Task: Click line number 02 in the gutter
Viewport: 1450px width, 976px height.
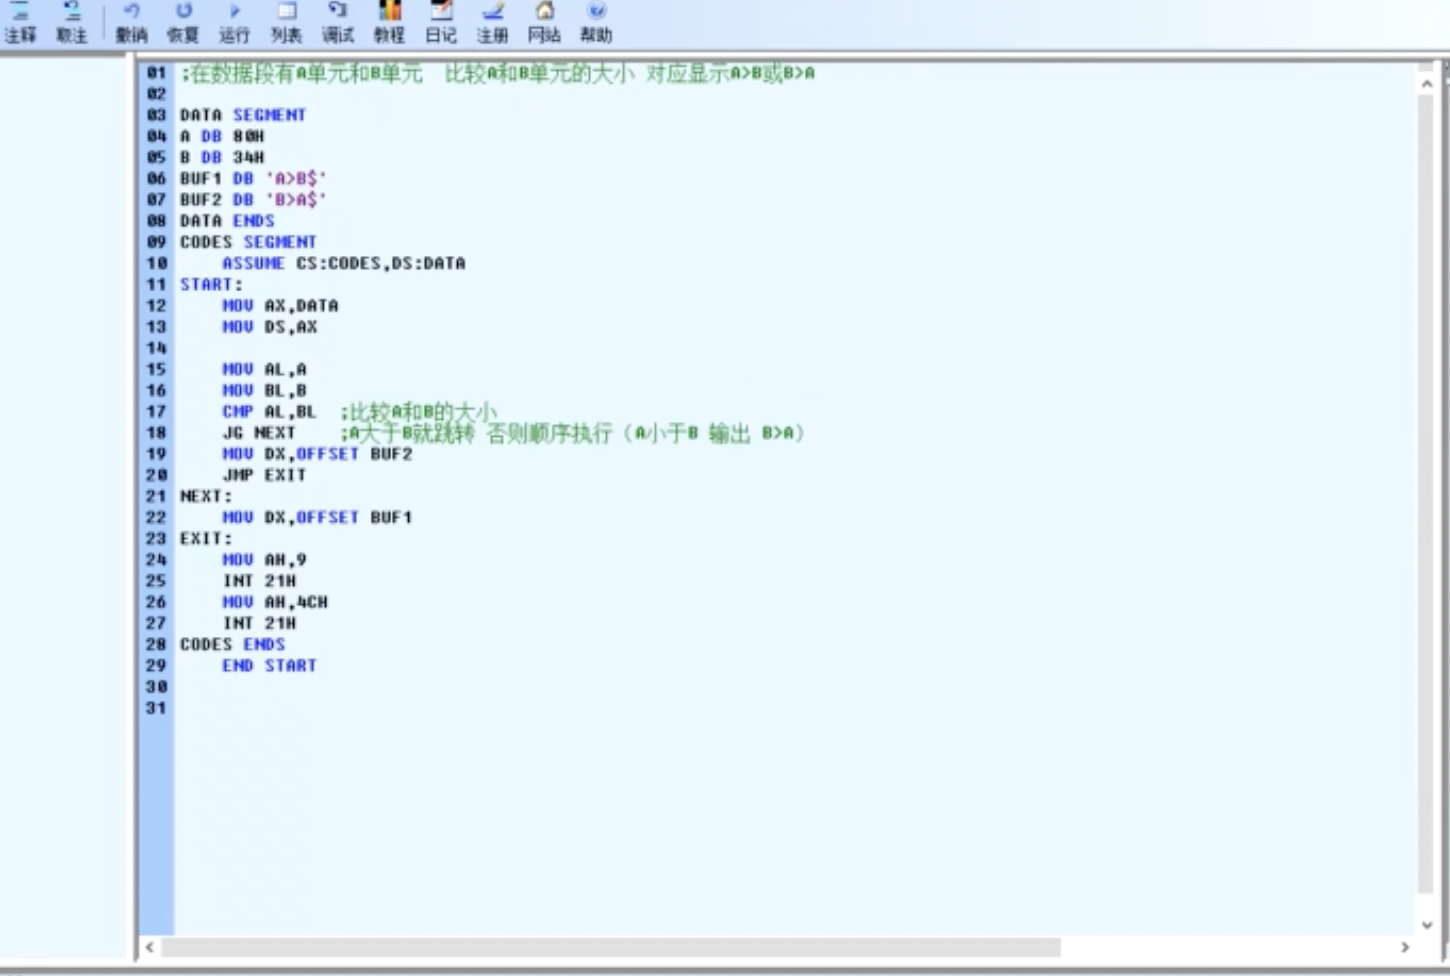Action: tap(156, 94)
